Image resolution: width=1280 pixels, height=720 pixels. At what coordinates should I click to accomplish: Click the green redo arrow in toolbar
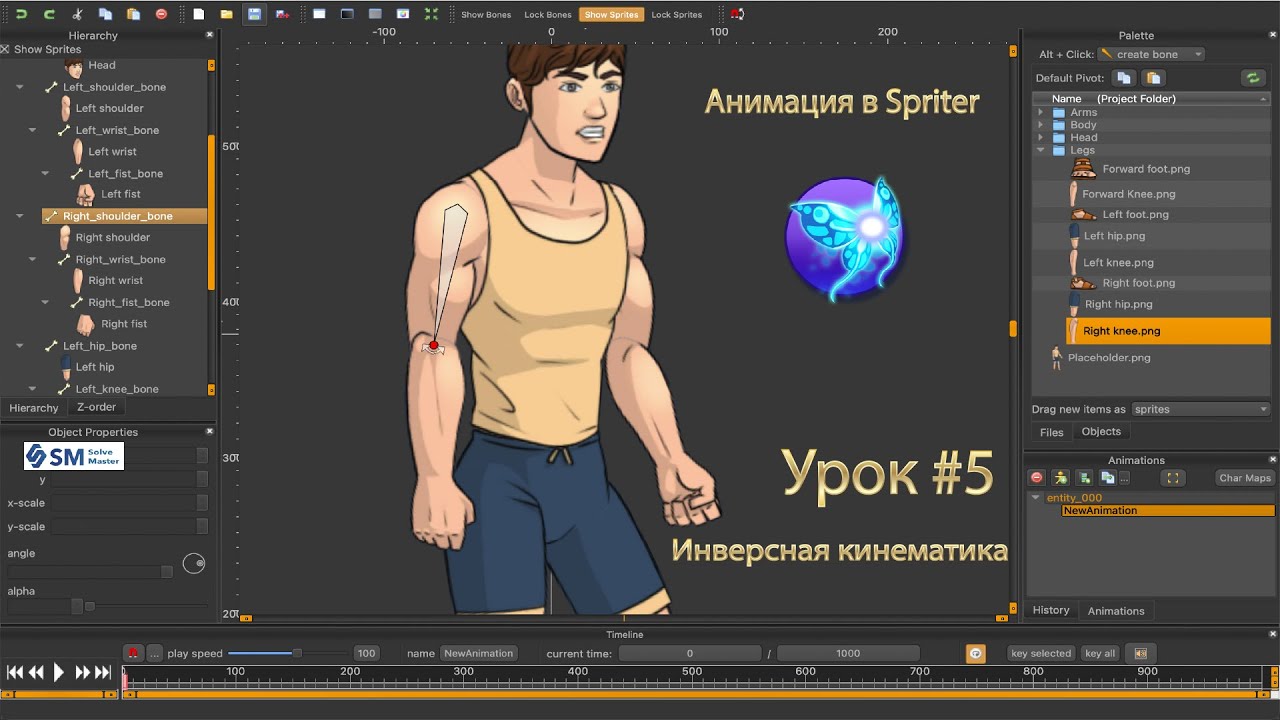[49, 14]
